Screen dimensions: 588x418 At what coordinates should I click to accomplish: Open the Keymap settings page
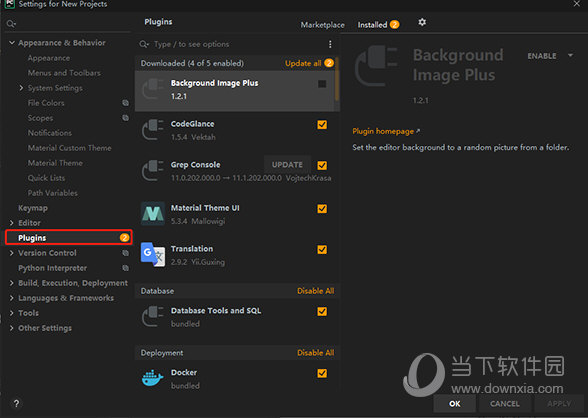(x=33, y=208)
